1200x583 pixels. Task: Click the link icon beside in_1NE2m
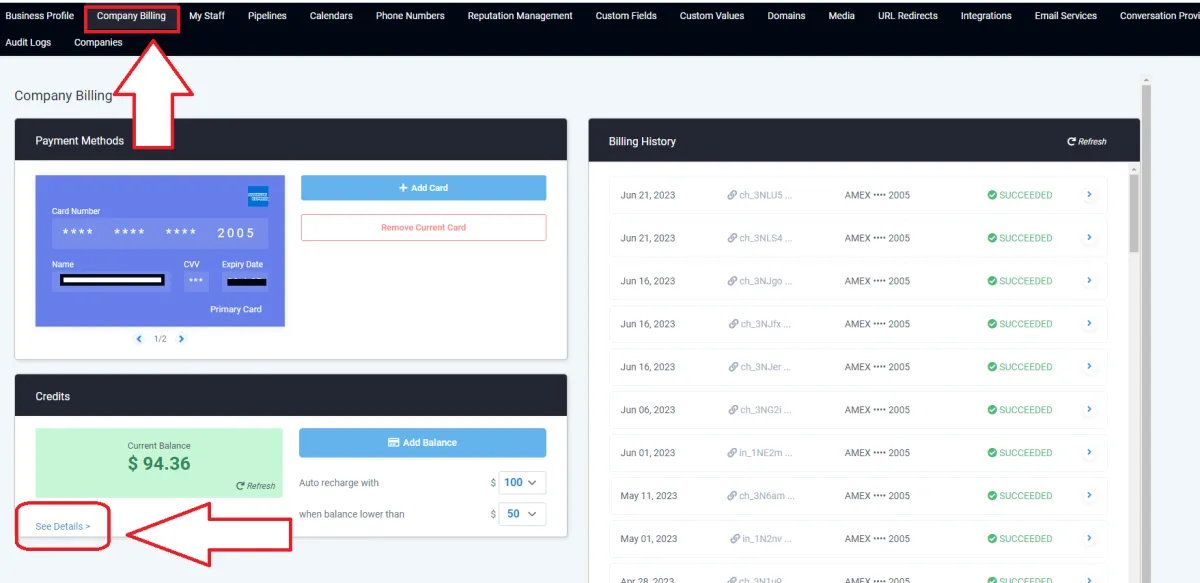(x=732, y=453)
